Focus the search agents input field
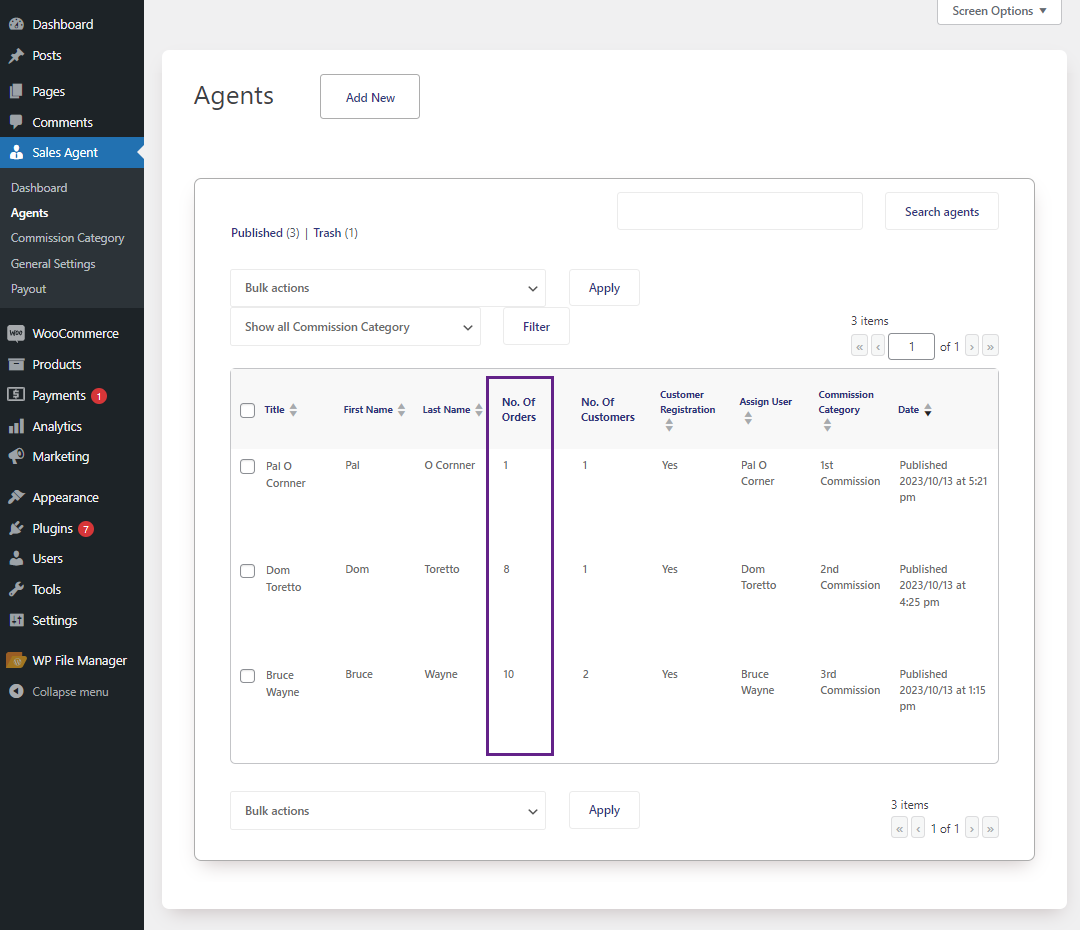1080x930 pixels. tap(740, 211)
